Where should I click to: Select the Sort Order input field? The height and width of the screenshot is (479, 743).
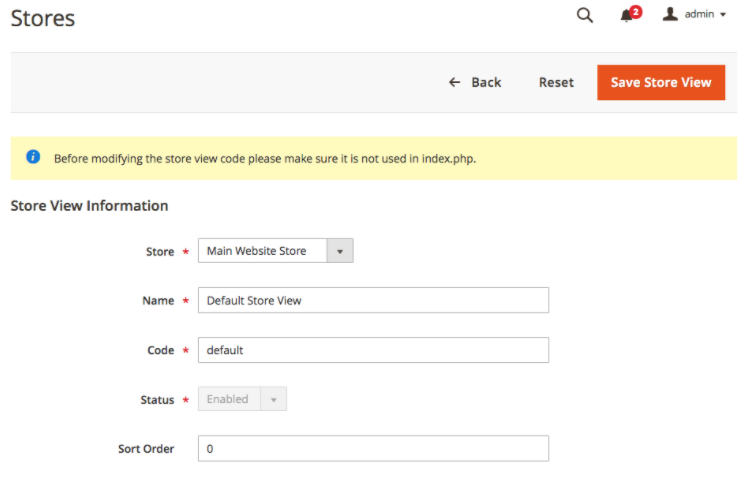tap(373, 449)
